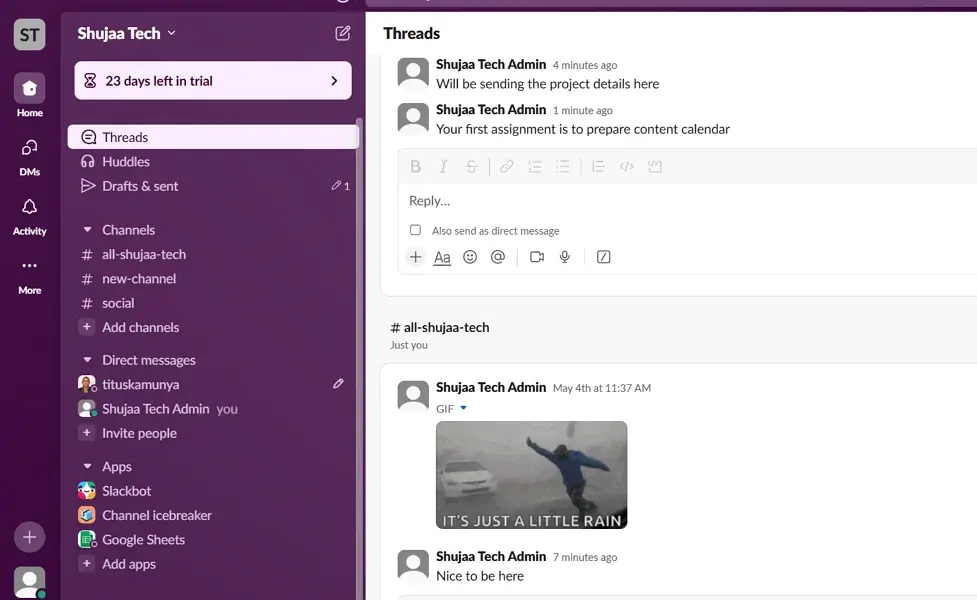Insert inline code with code icon
977x600 pixels.
[626, 166]
